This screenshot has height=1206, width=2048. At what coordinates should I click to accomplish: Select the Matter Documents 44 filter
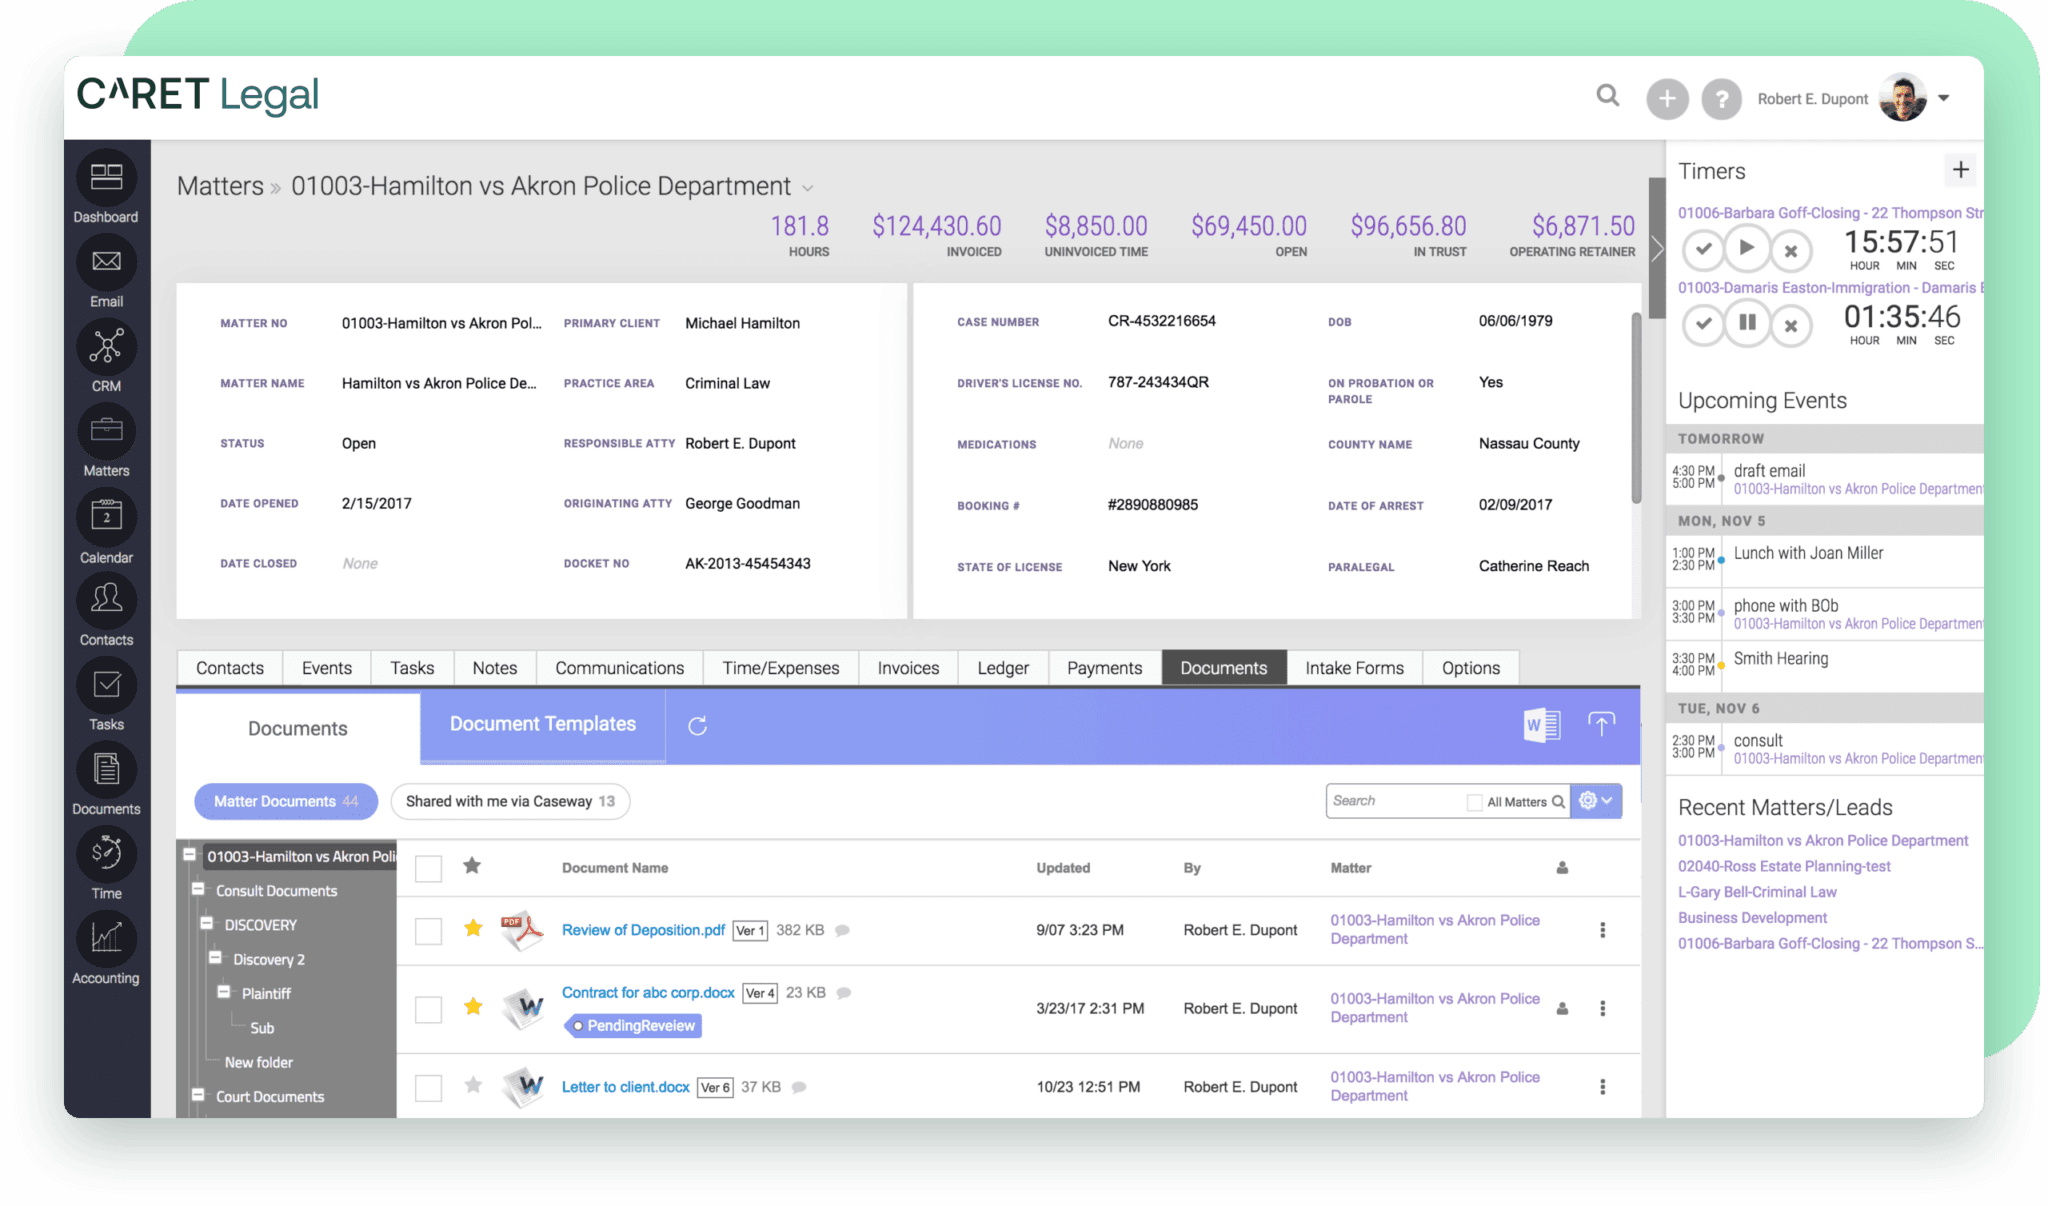click(x=286, y=801)
